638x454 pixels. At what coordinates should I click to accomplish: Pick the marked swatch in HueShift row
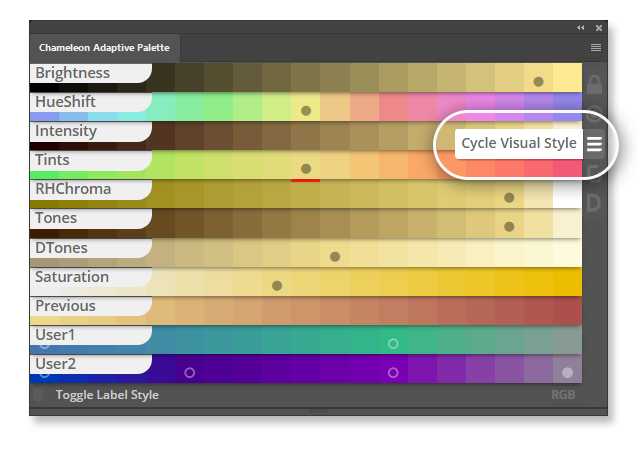point(306,107)
